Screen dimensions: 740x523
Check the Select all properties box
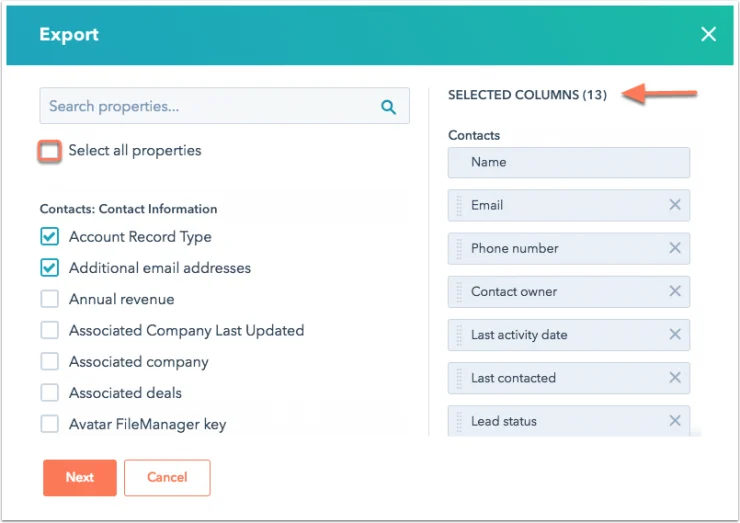50,151
